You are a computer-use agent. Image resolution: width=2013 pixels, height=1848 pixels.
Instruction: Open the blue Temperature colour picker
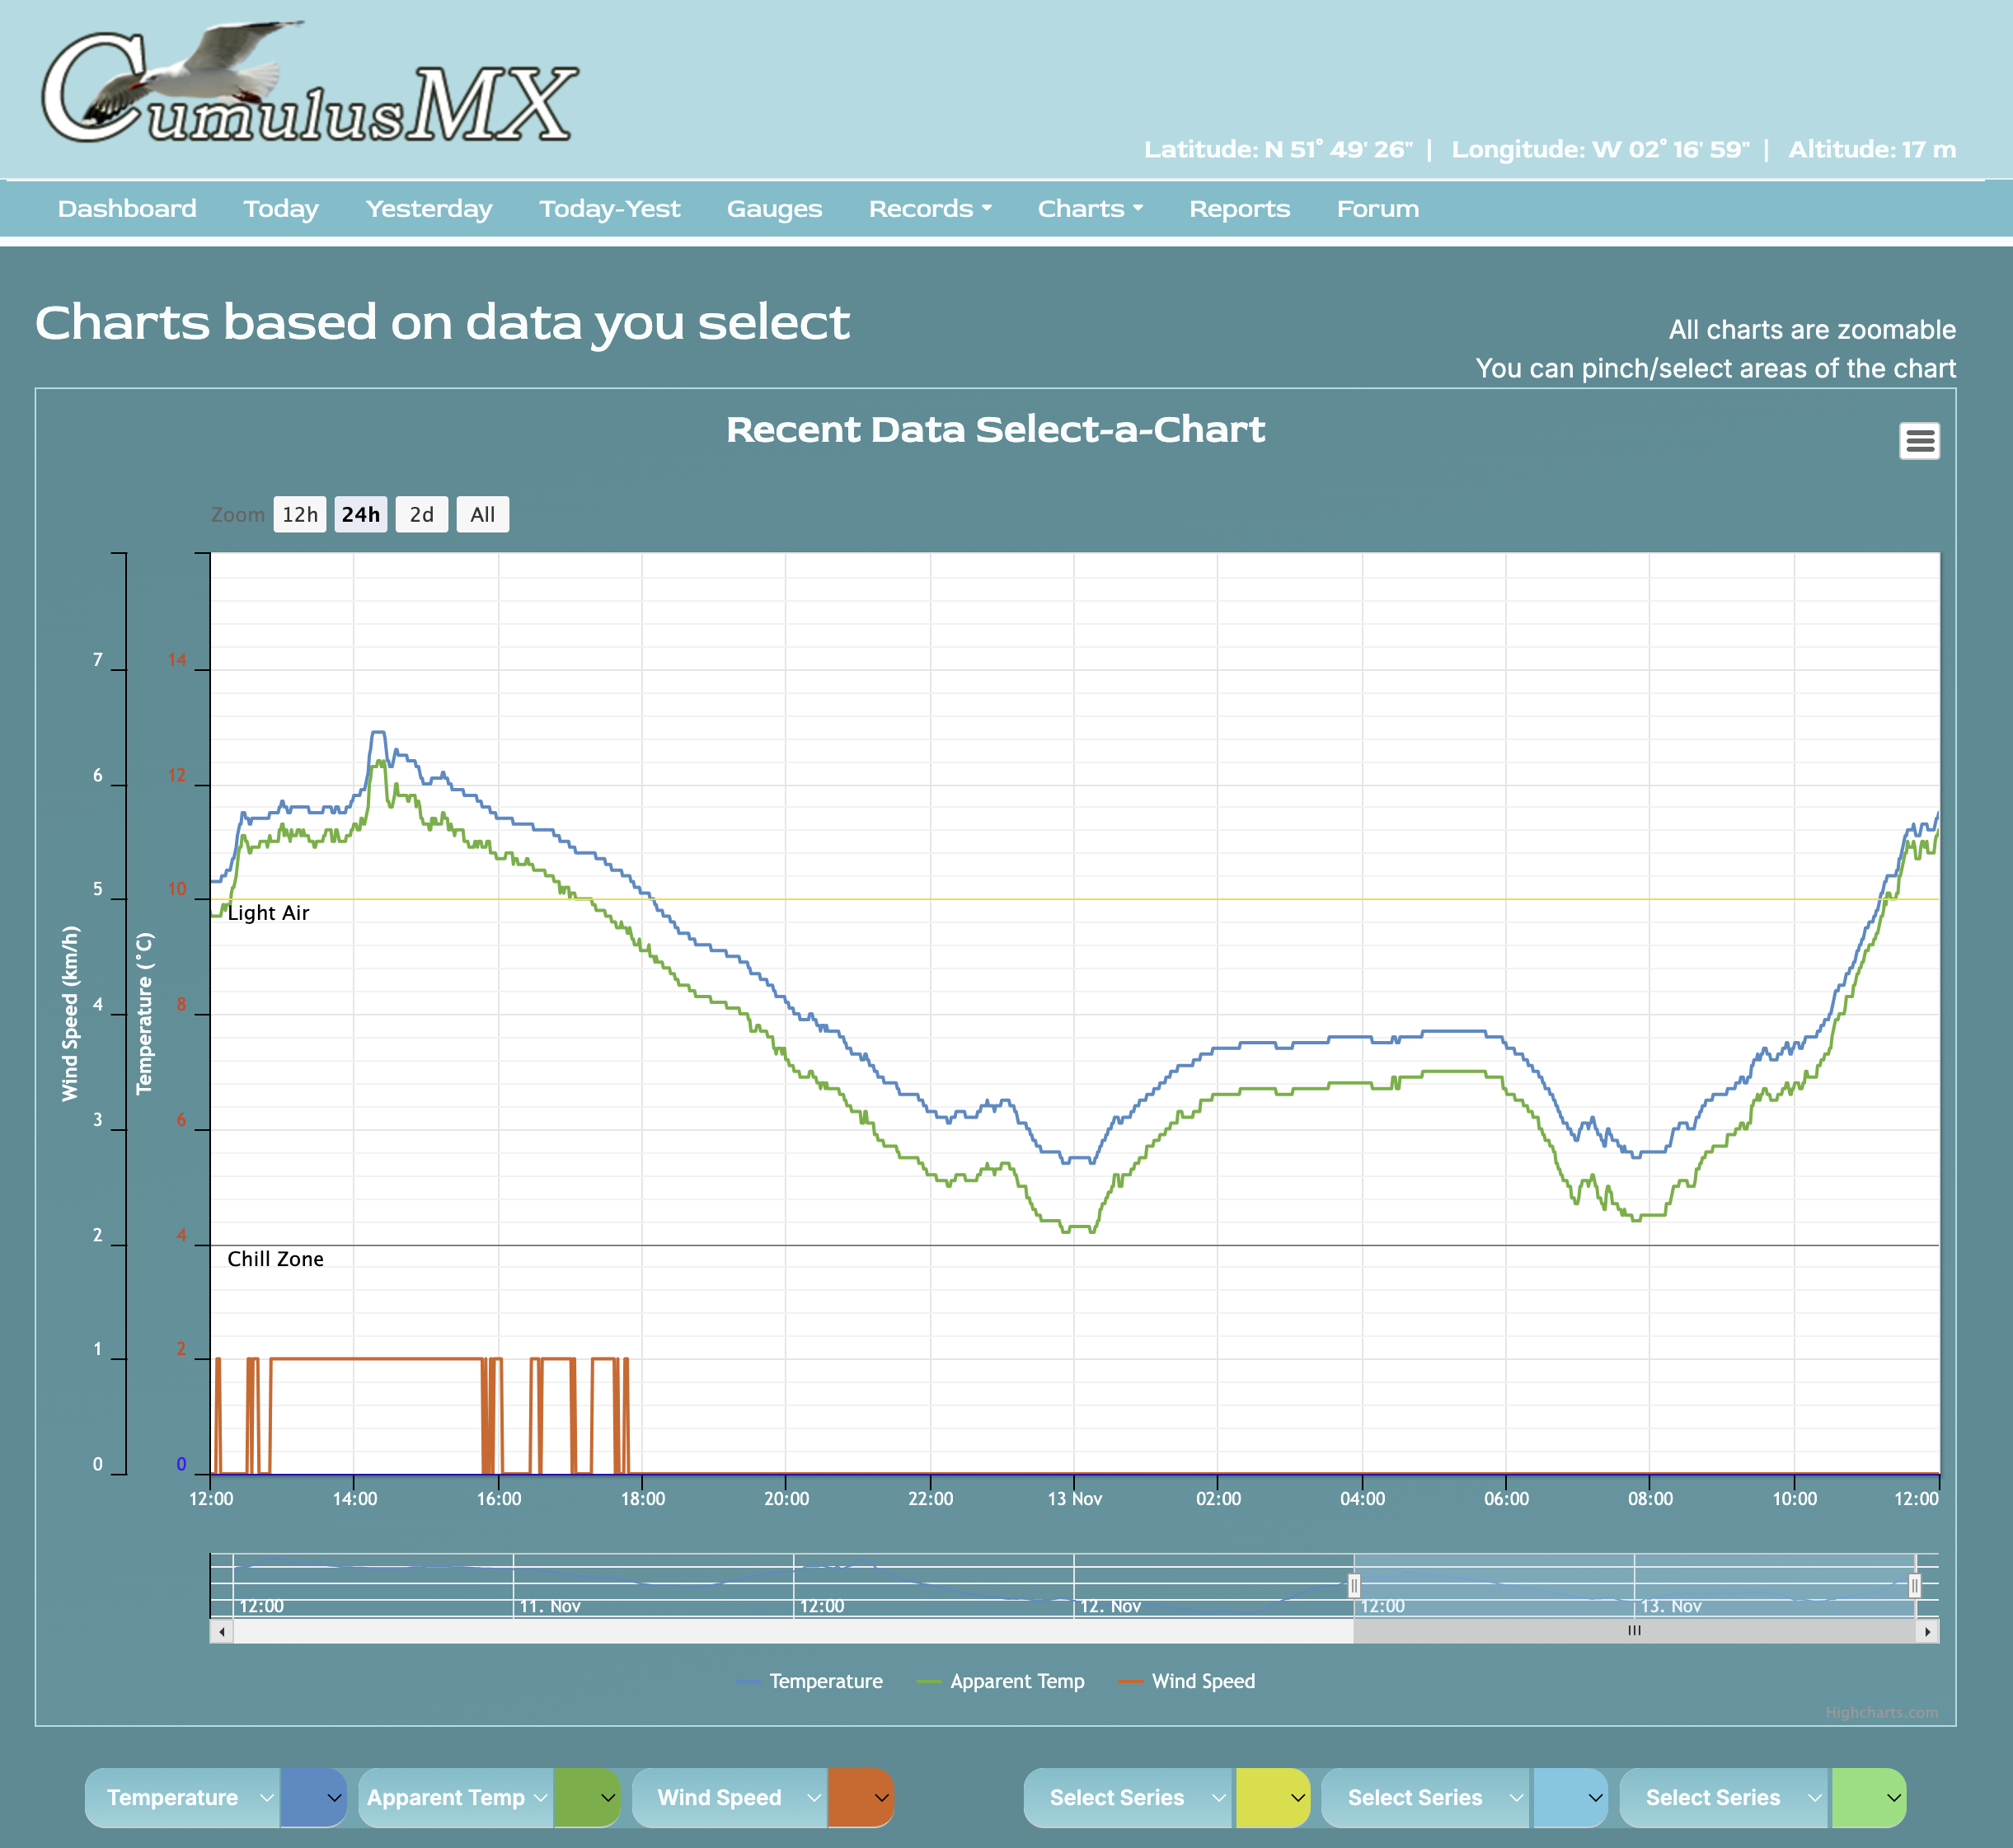[x=313, y=1797]
